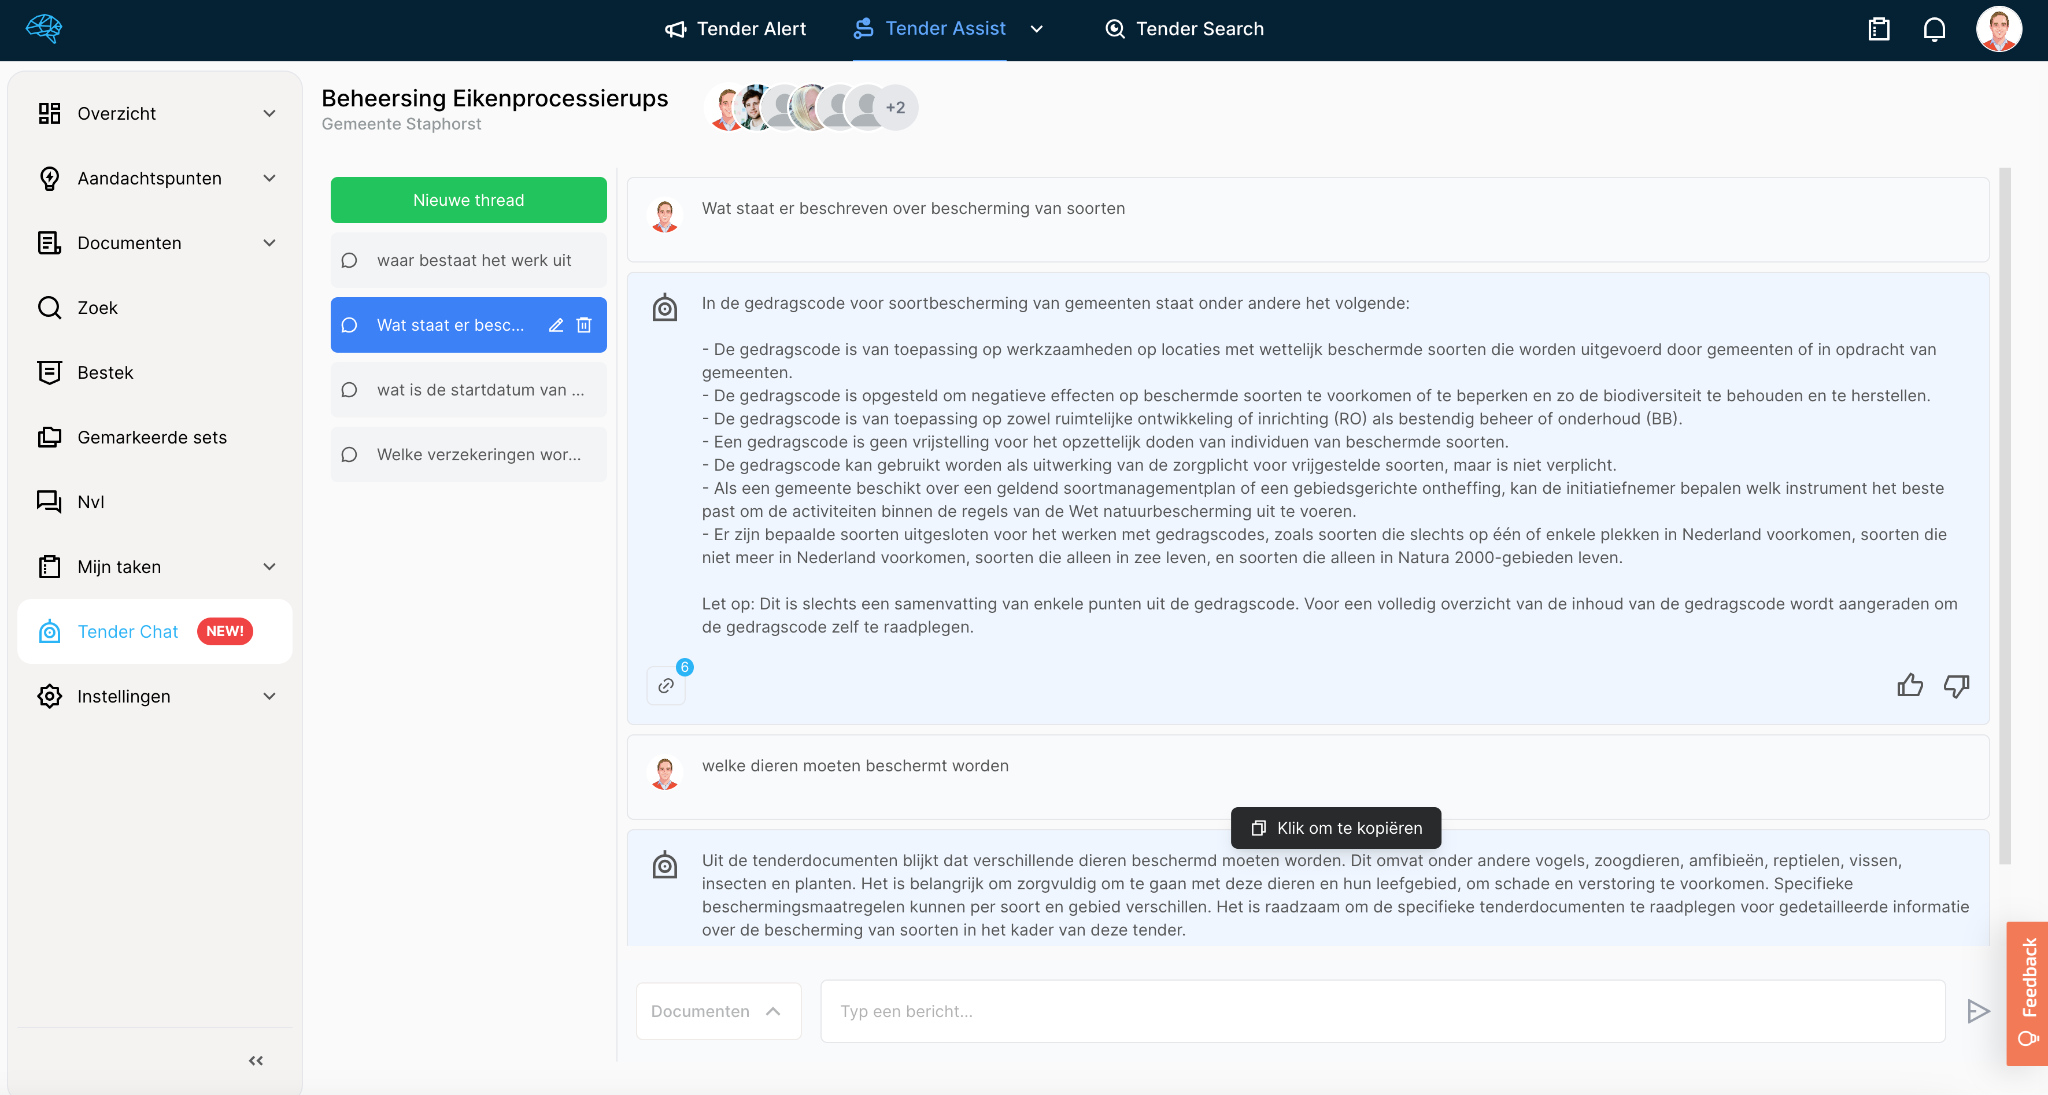Click the message input field
Viewport: 2048px width, 1095px height.
click(x=1380, y=1011)
